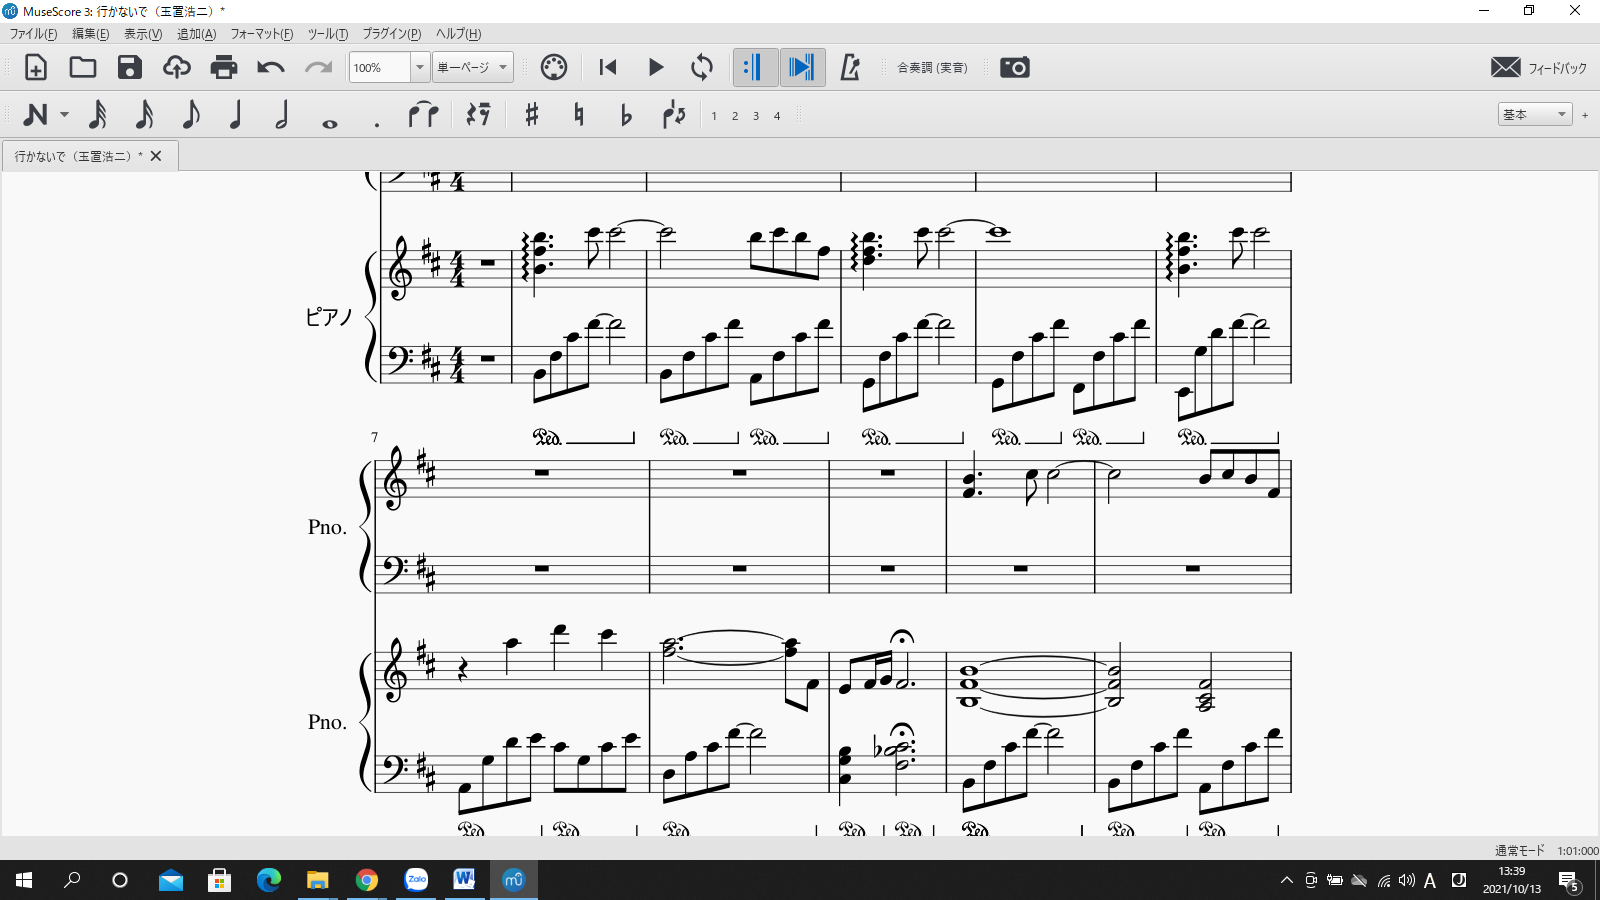The width and height of the screenshot is (1600, 900).
Task: Upload score to cloud
Action: (x=177, y=68)
